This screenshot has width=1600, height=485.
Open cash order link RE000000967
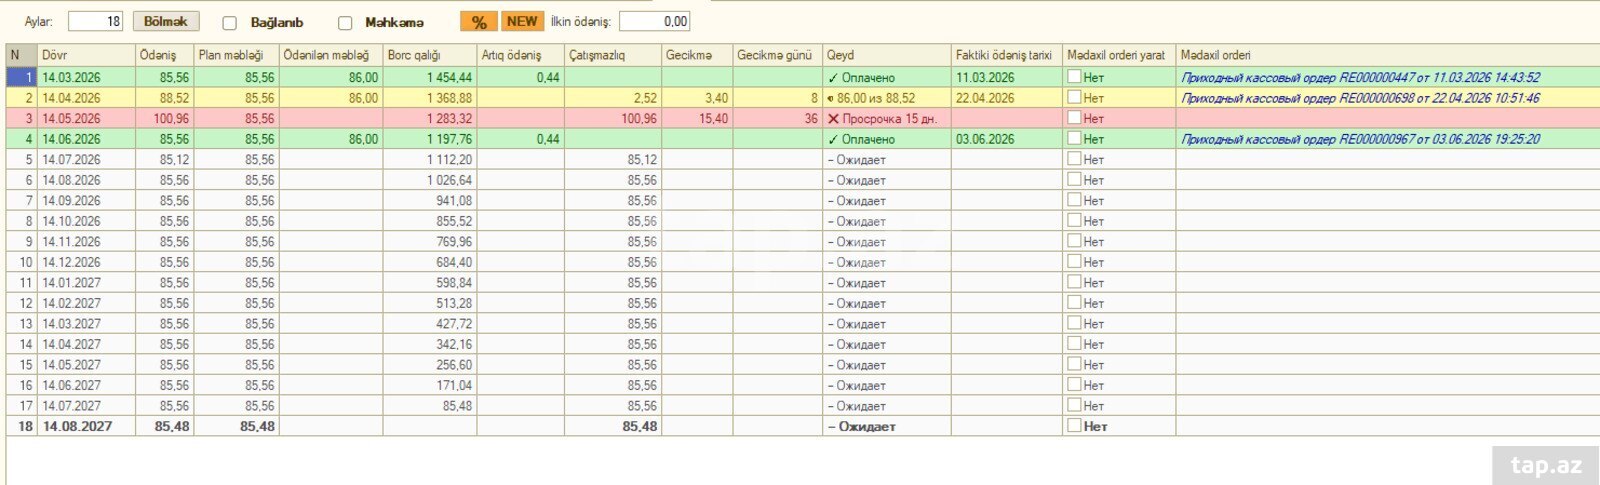coord(1360,139)
